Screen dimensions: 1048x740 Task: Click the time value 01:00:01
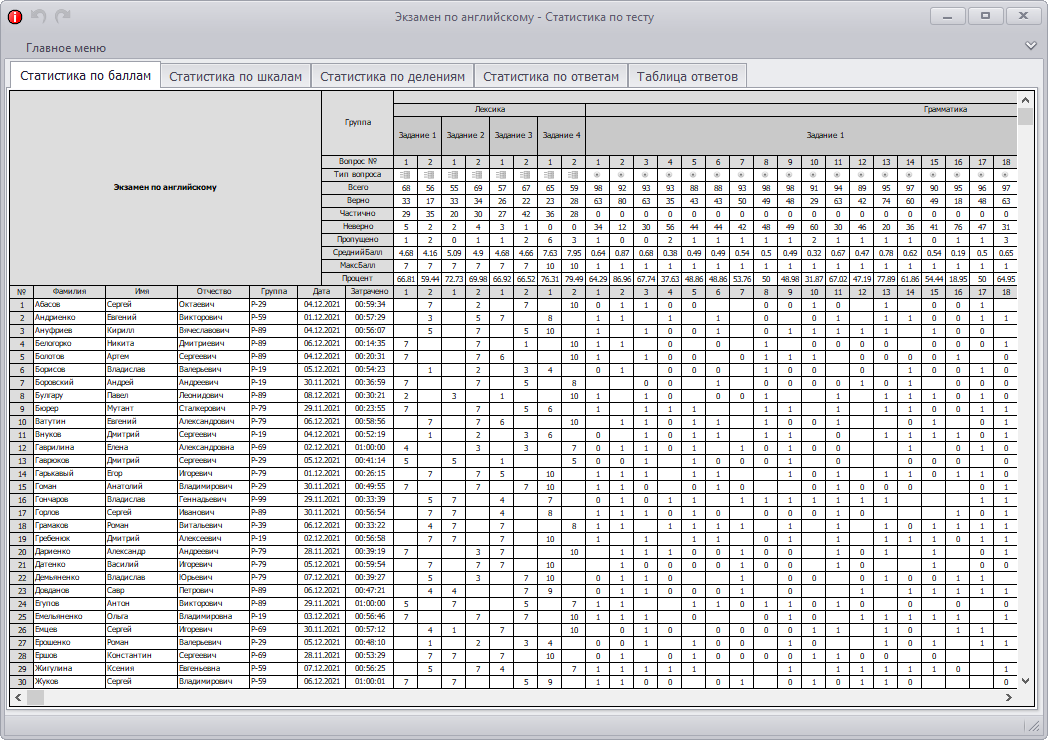point(370,681)
